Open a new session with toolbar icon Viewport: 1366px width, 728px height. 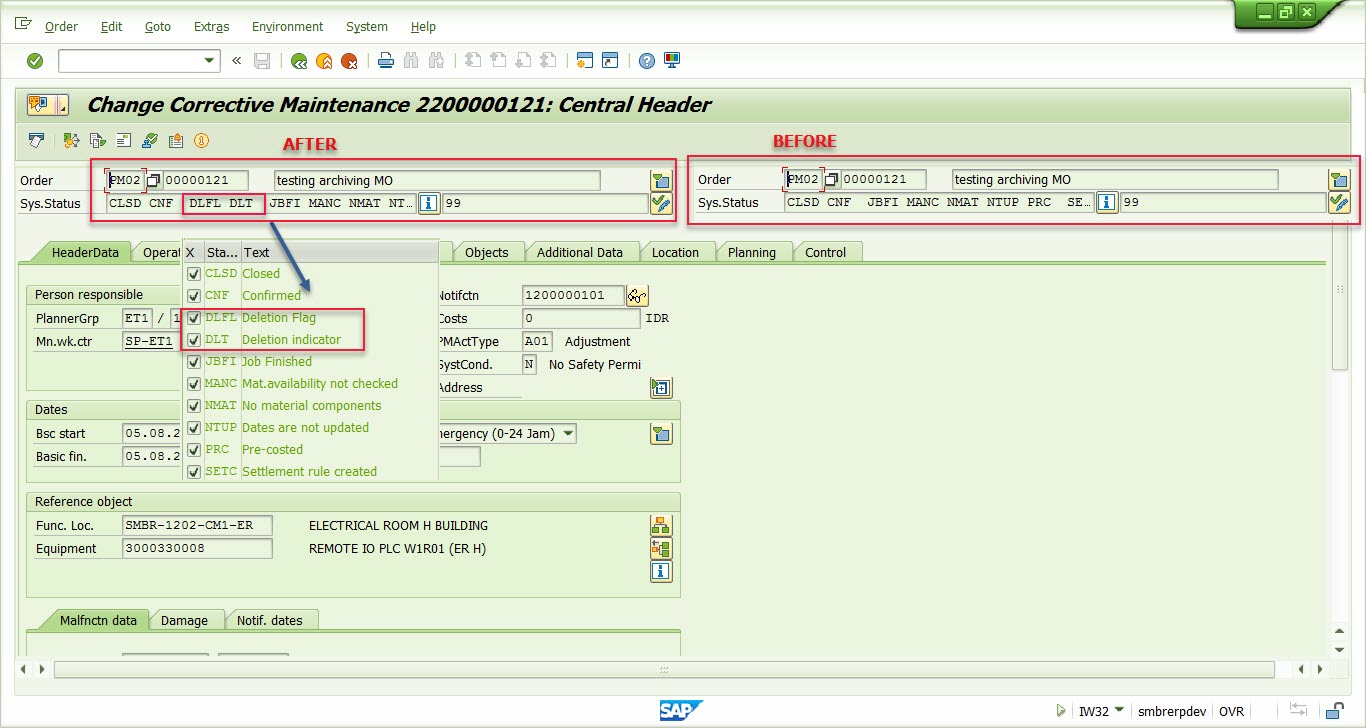tap(584, 61)
